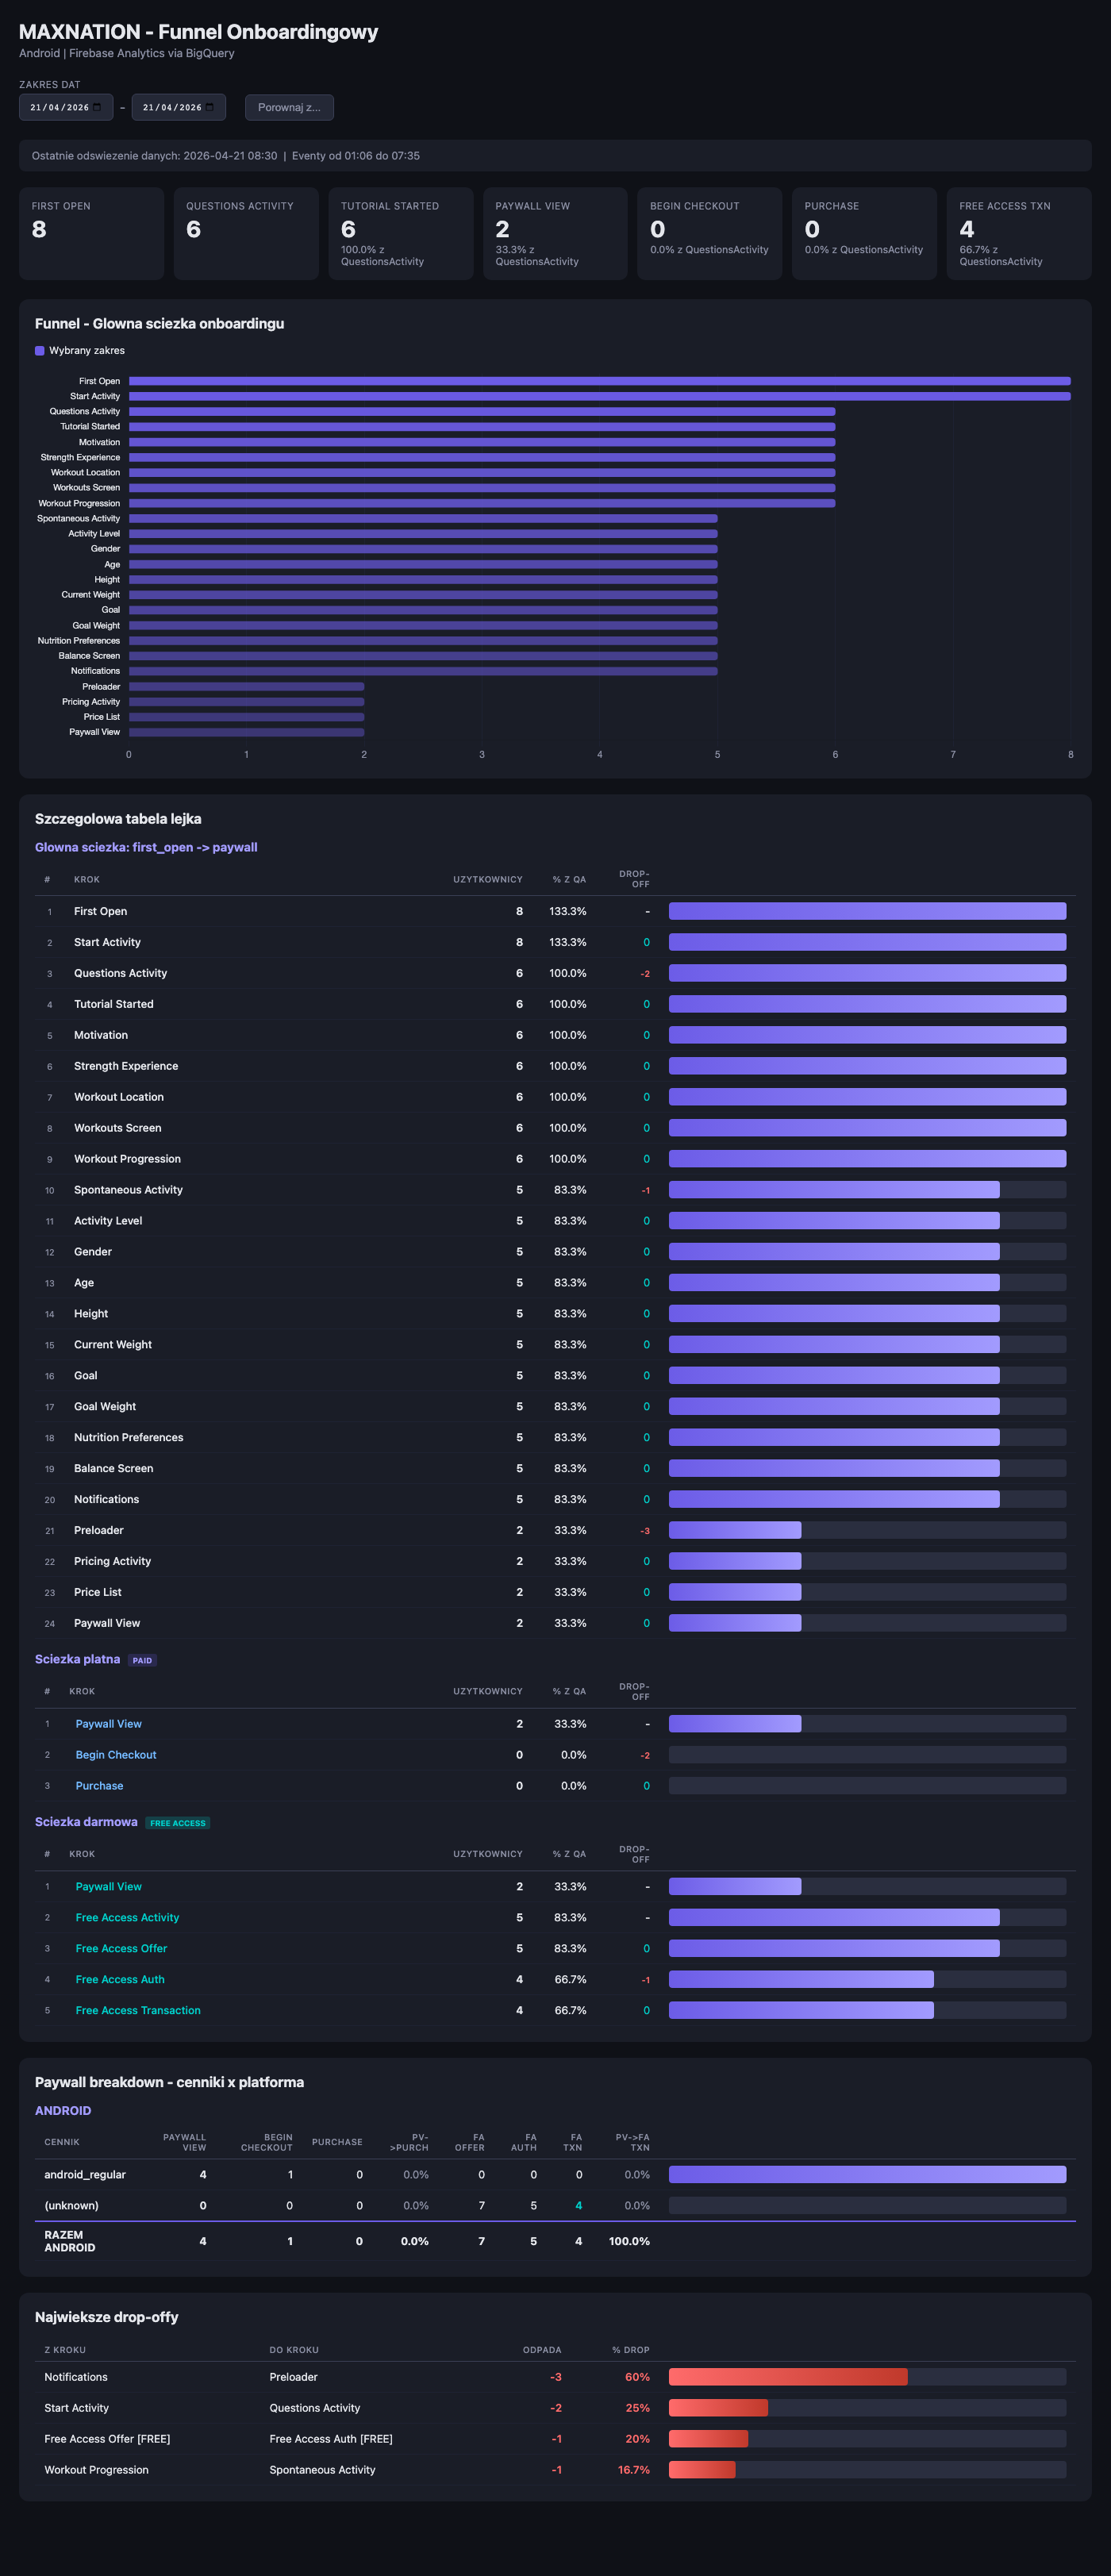Image resolution: width=1111 pixels, height=2576 pixels.
Task: Open the Free Access Offer link
Action: 121,1949
